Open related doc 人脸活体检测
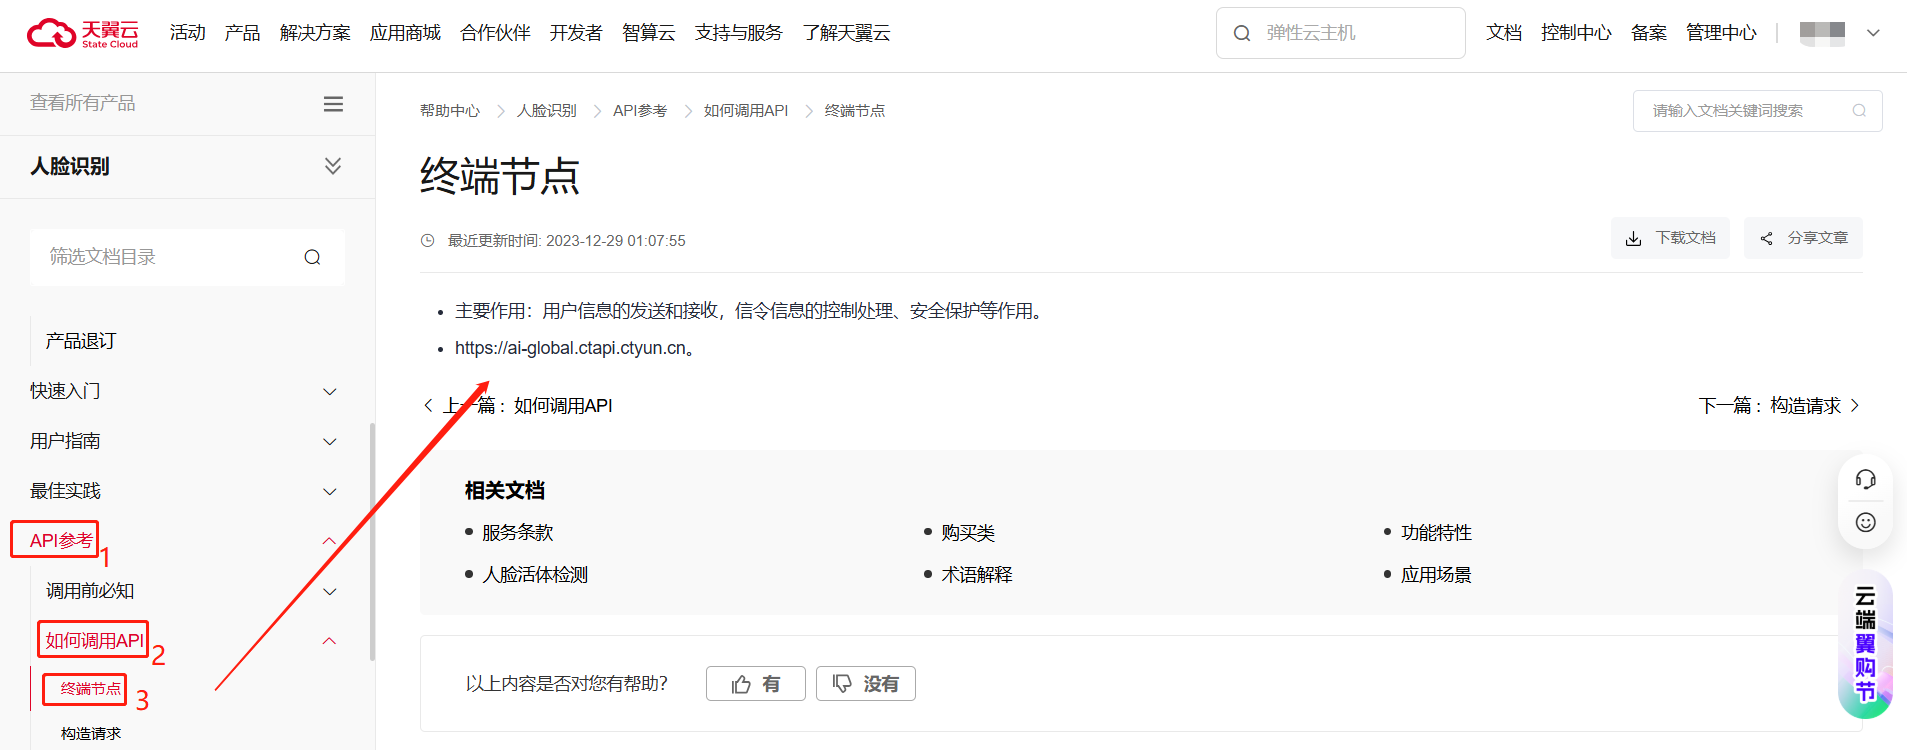Image resolution: width=1907 pixels, height=750 pixels. pos(535,575)
